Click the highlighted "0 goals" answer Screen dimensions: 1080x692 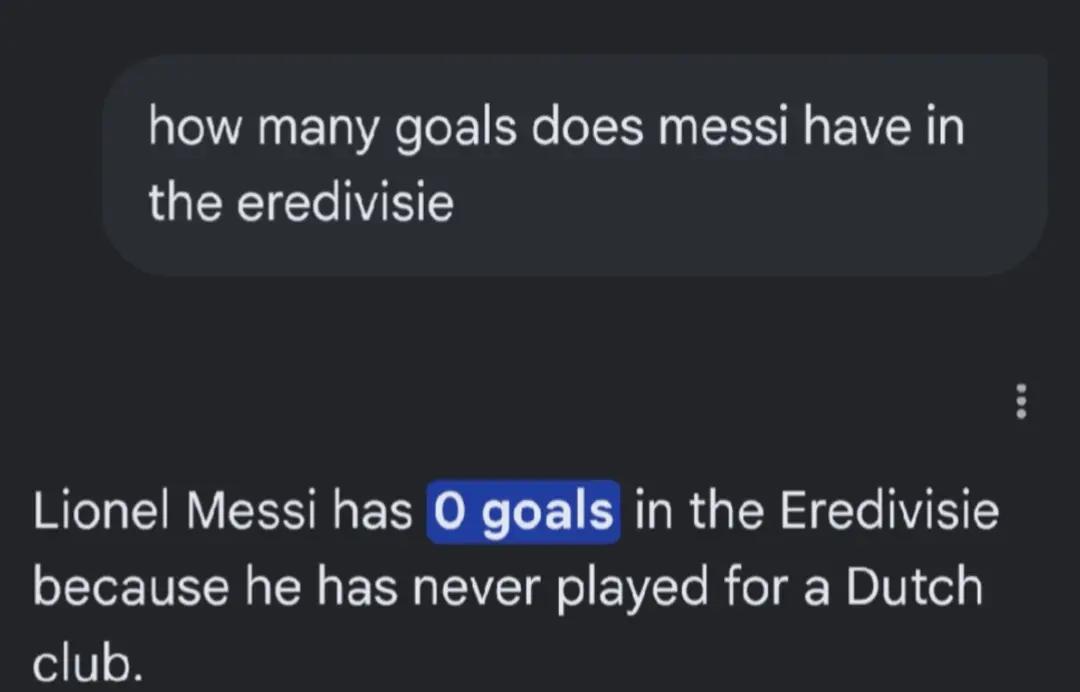[523, 512]
